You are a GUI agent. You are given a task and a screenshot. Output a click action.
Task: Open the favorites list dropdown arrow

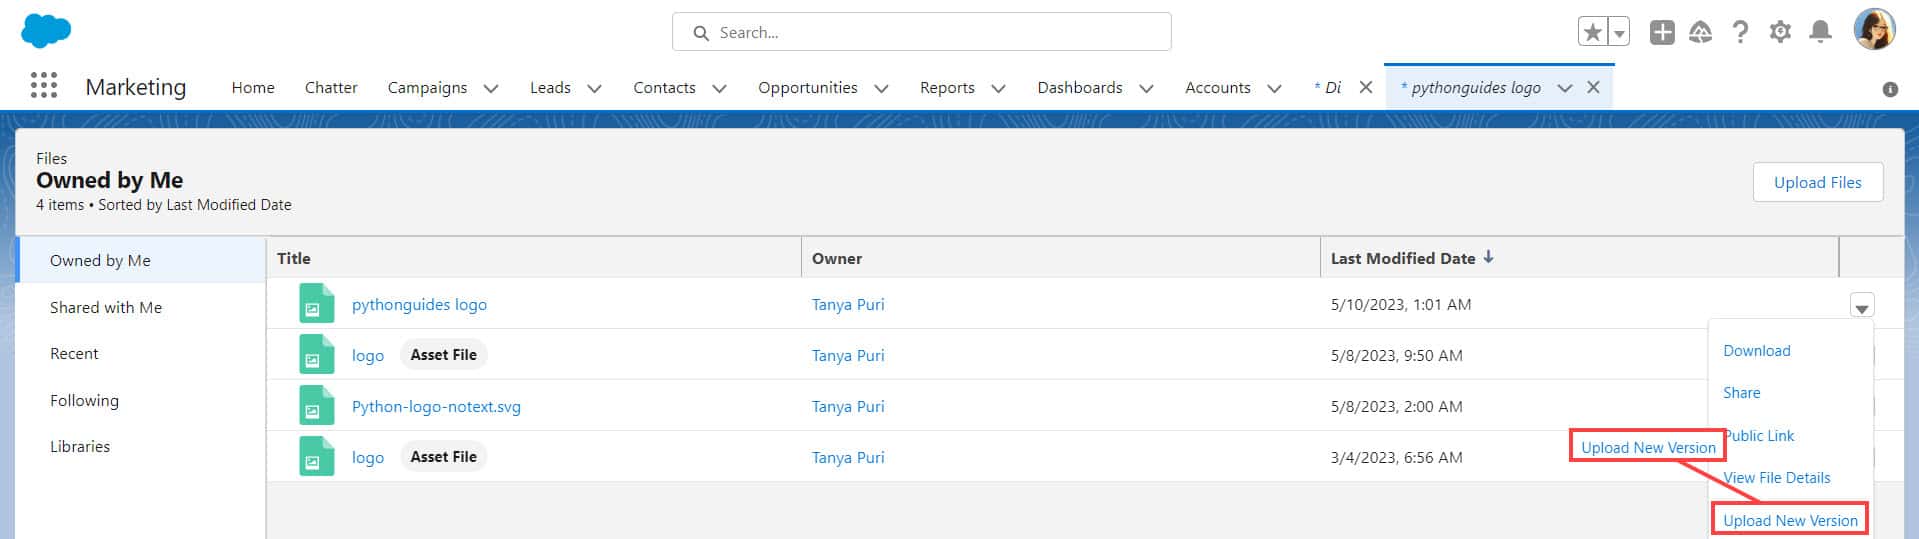[x=1619, y=32]
